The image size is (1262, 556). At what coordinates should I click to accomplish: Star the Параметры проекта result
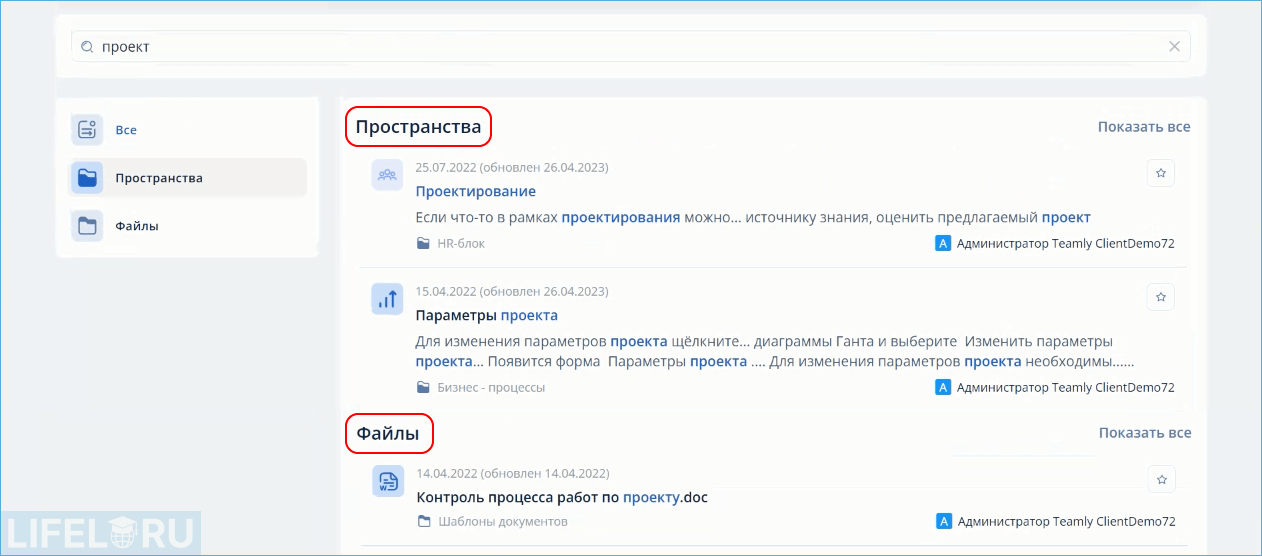point(1161,297)
